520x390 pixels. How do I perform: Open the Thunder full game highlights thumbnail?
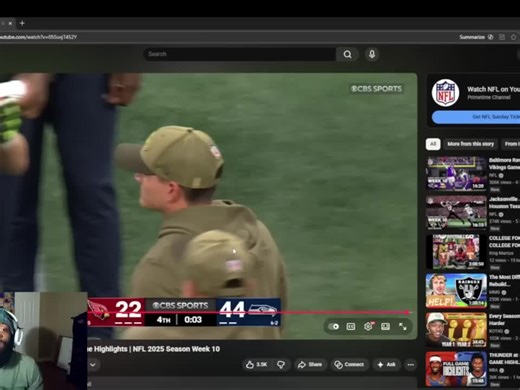(x=457, y=369)
